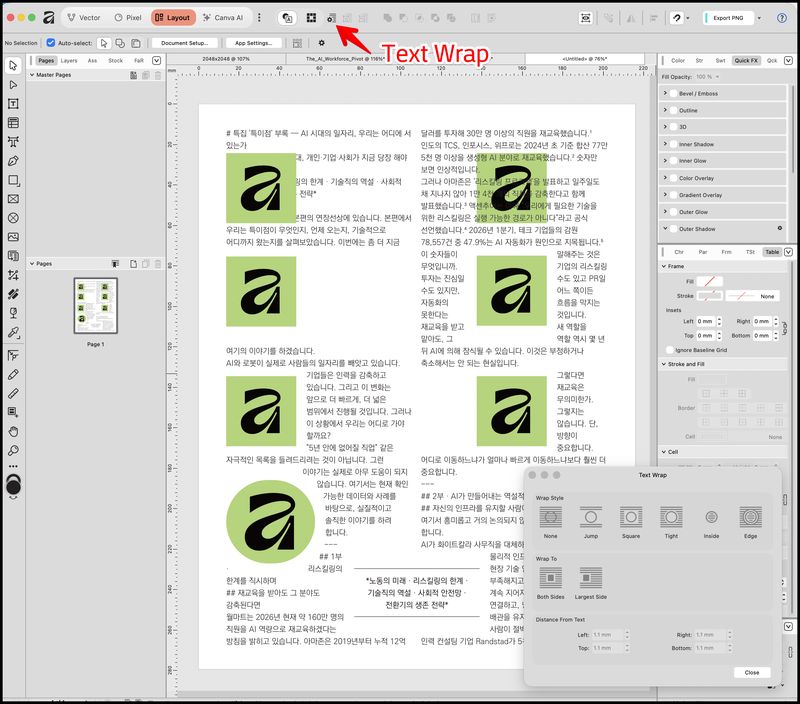Click the Document Setup button
Image resolution: width=800 pixels, height=704 pixels.
pyautogui.click(x=185, y=43)
